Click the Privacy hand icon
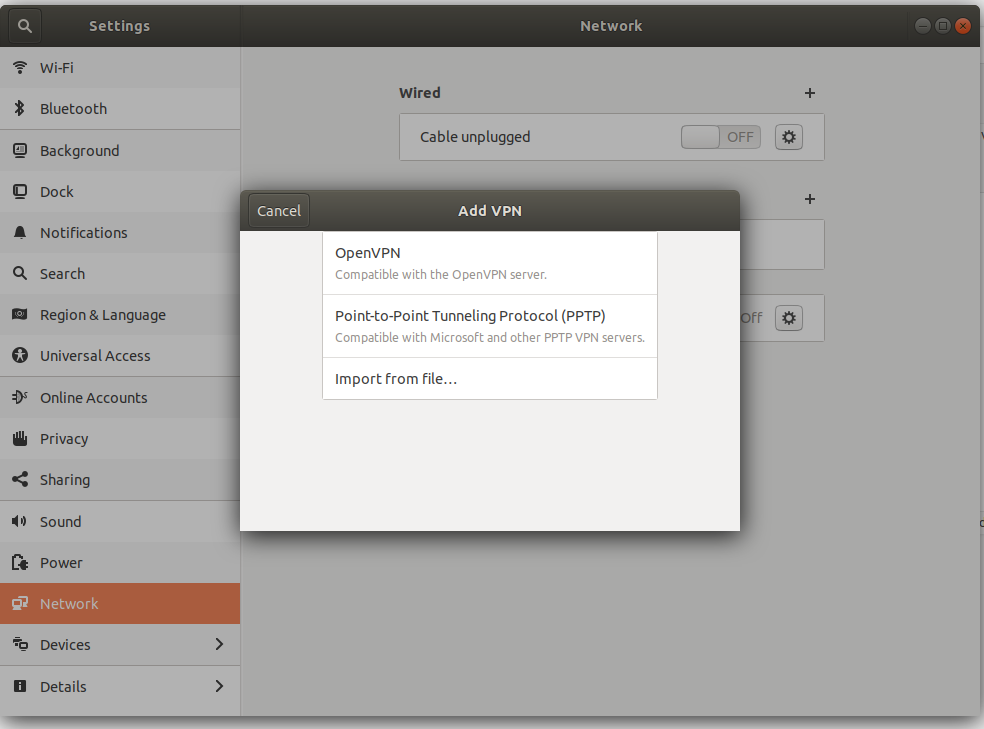This screenshot has width=984, height=729. click(x=20, y=438)
